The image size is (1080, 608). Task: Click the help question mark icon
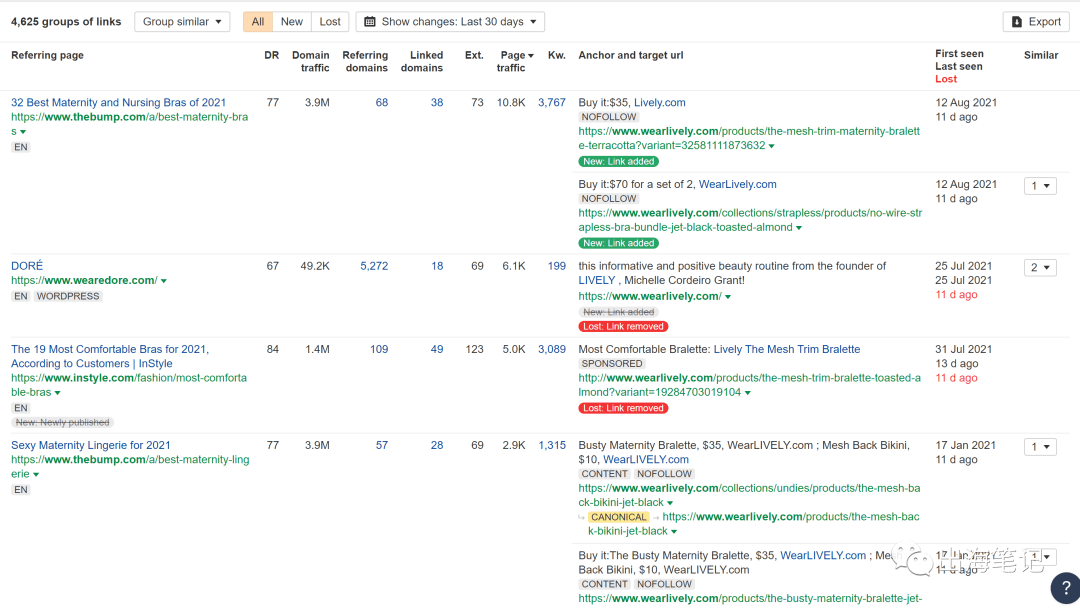[x=1066, y=588]
